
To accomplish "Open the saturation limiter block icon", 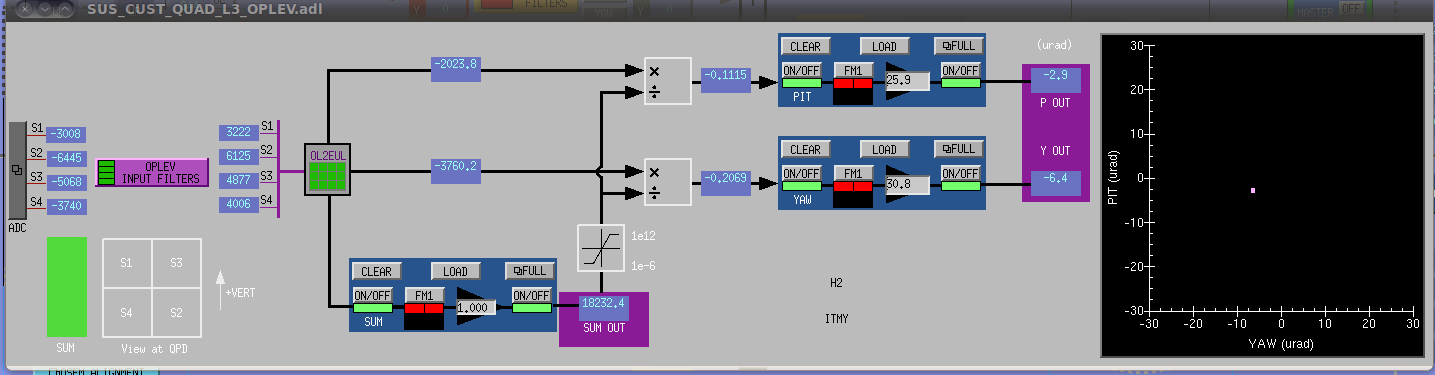I will point(600,249).
